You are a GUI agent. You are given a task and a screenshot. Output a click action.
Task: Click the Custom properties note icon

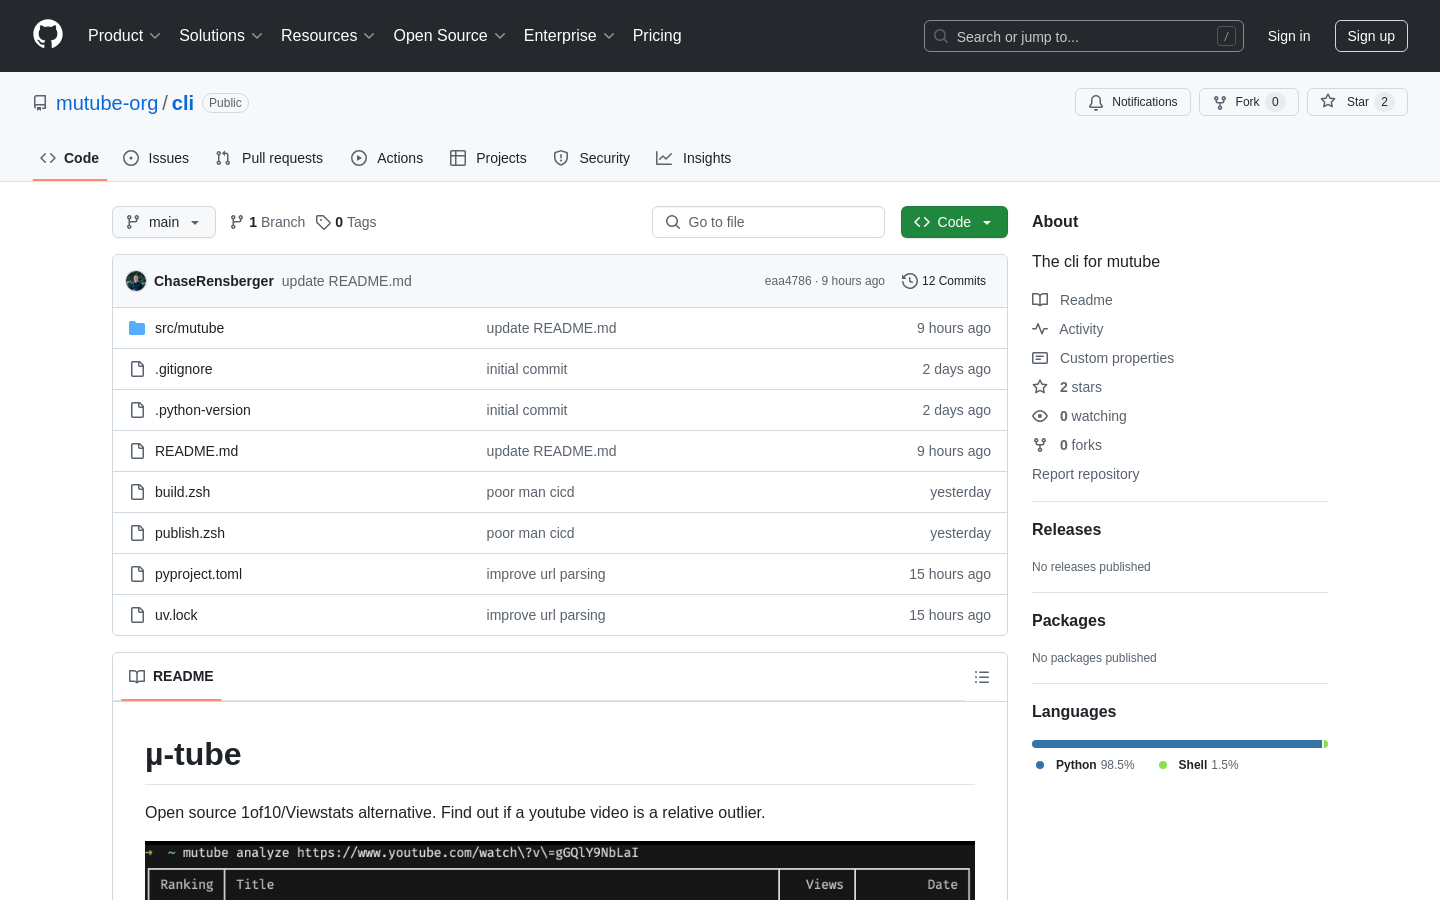[1040, 358]
